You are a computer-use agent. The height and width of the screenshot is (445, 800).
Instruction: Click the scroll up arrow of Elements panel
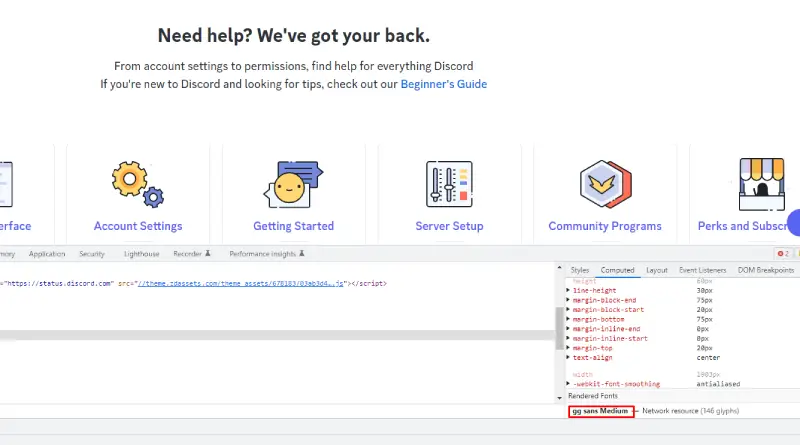tap(559, 267)
